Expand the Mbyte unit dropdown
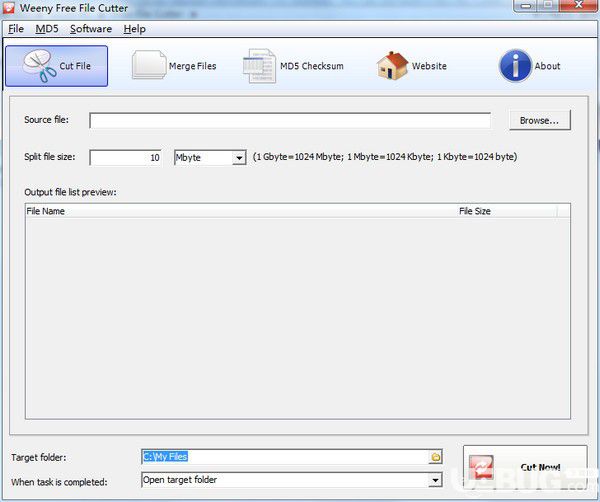600x502 pixels. click(x=239, y=157)
